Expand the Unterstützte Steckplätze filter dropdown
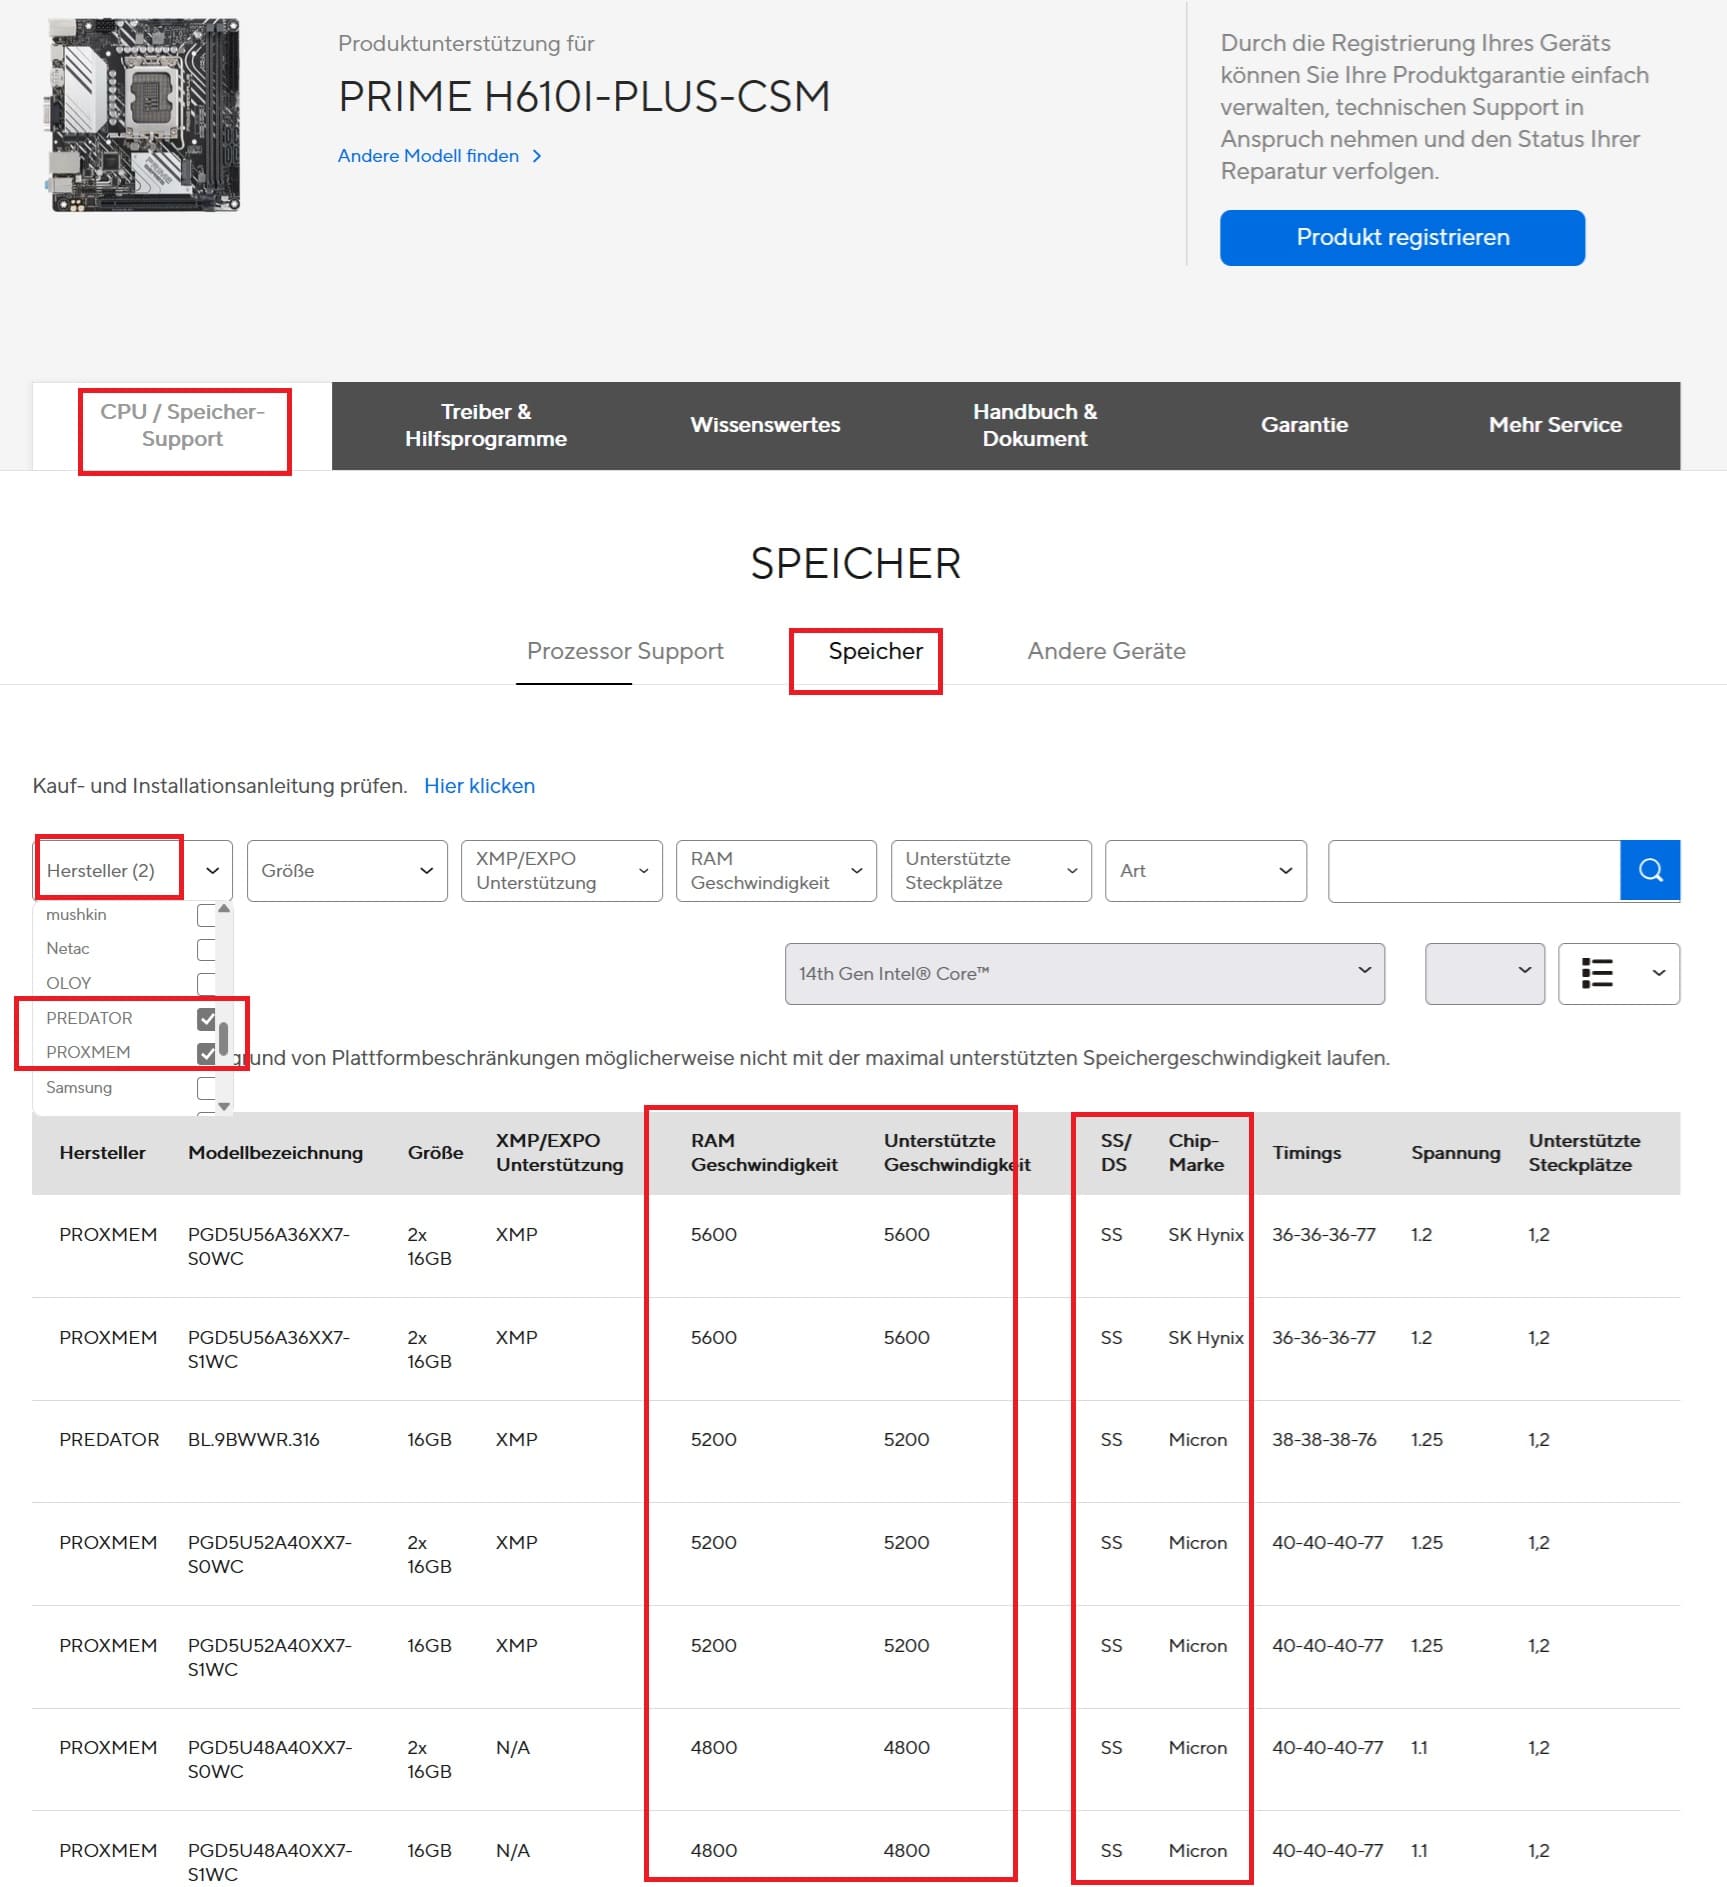This screenshot has width=1727, height=1887. pos(991,871)
